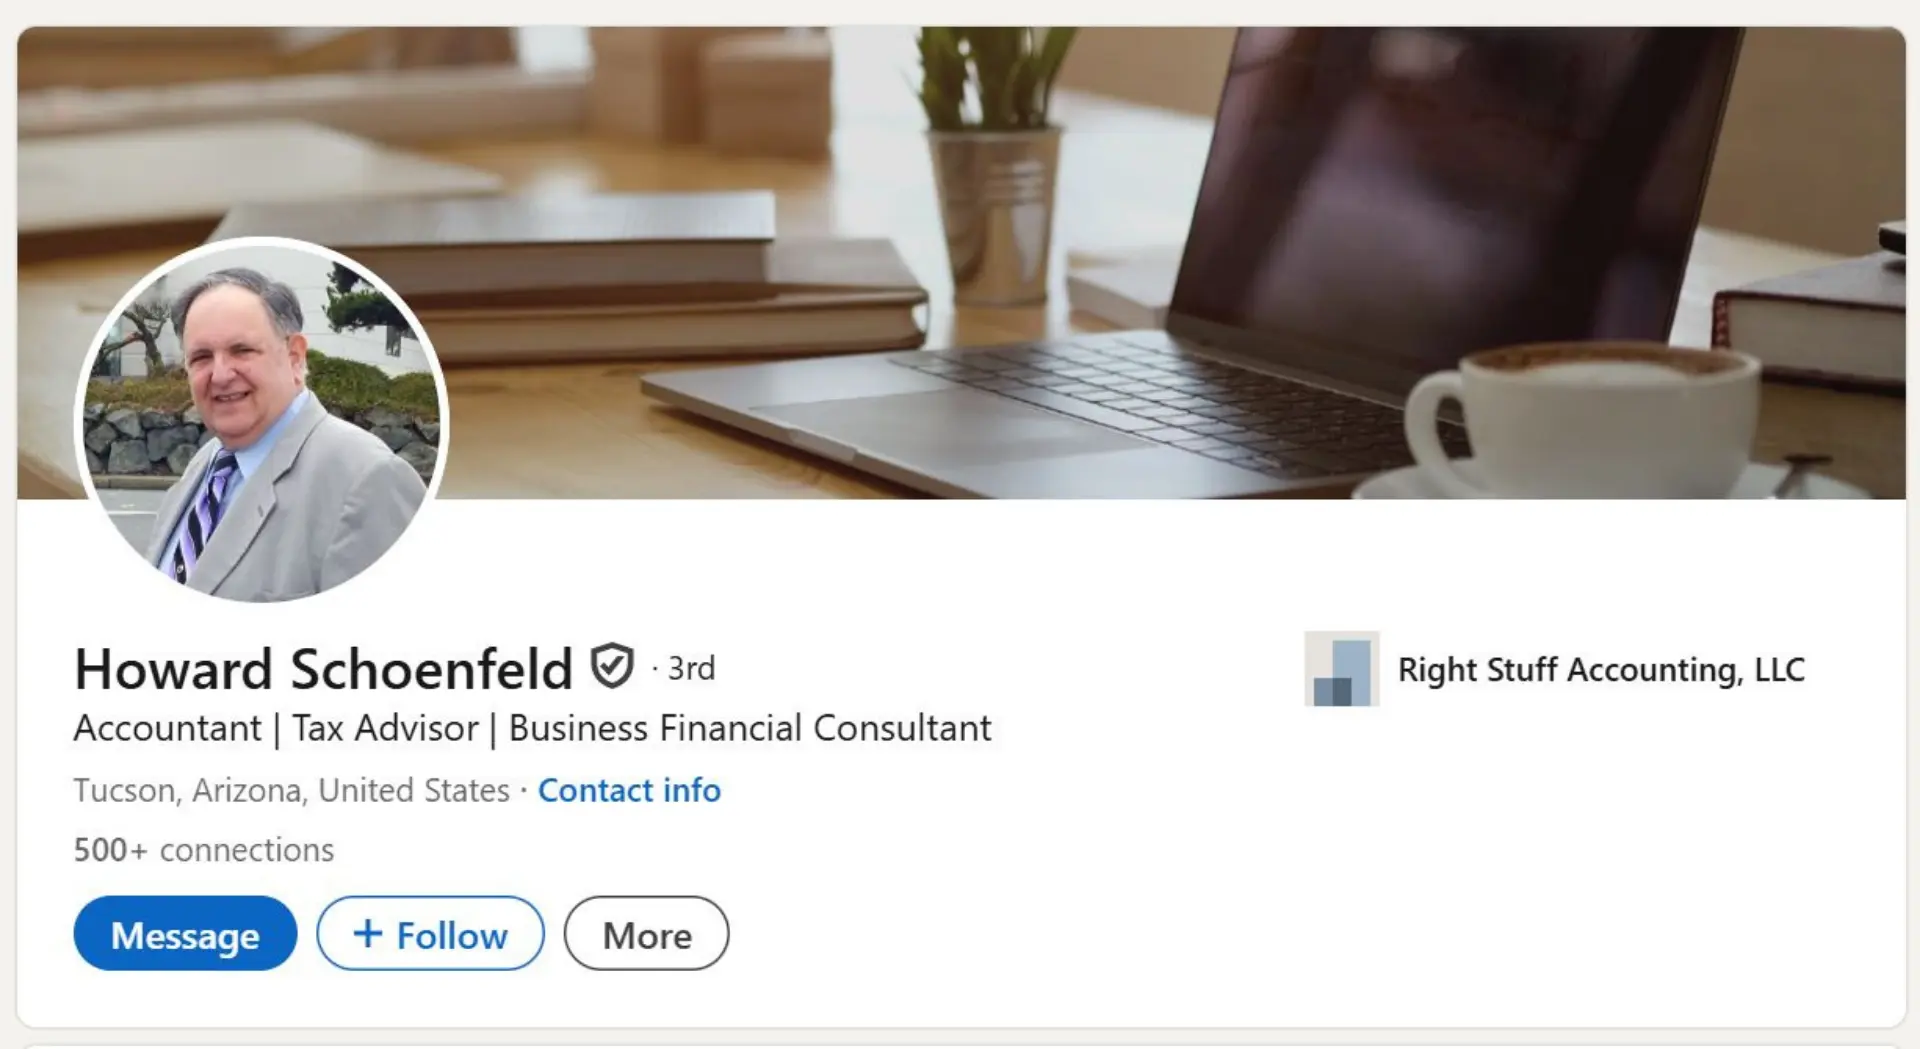Click the 3rd degree connection label

691,668
